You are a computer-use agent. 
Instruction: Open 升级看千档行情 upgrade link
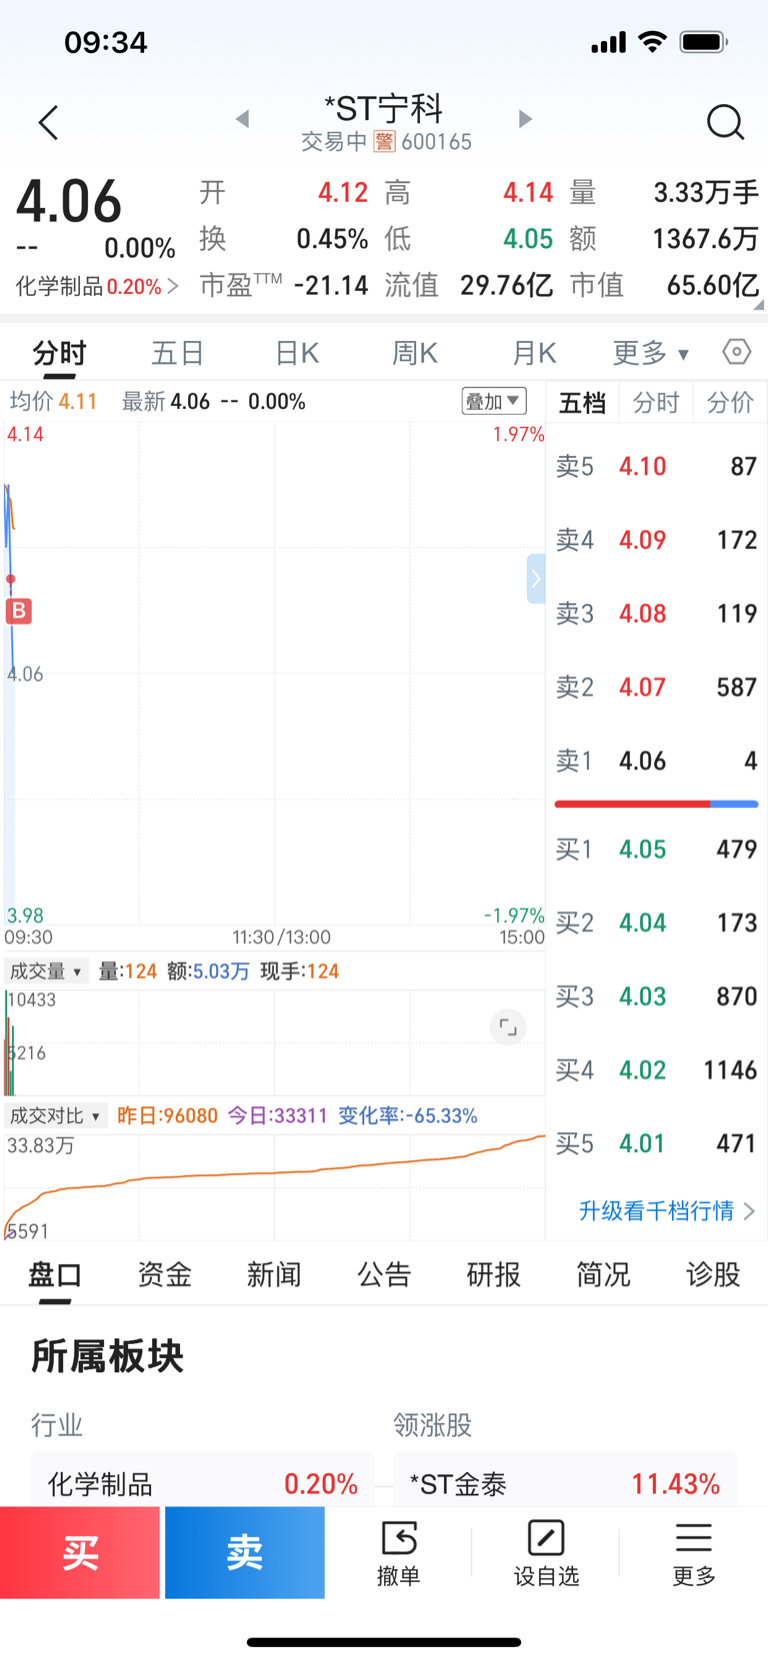click(667, 1211)
